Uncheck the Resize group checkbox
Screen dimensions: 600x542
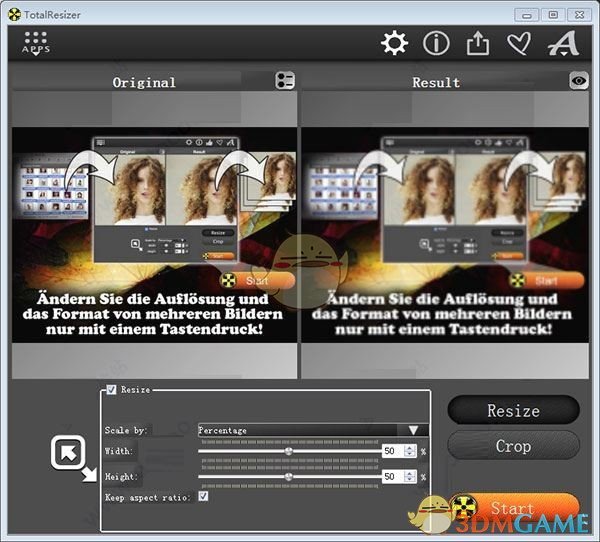pyautogui.click(x=111, y=390)
